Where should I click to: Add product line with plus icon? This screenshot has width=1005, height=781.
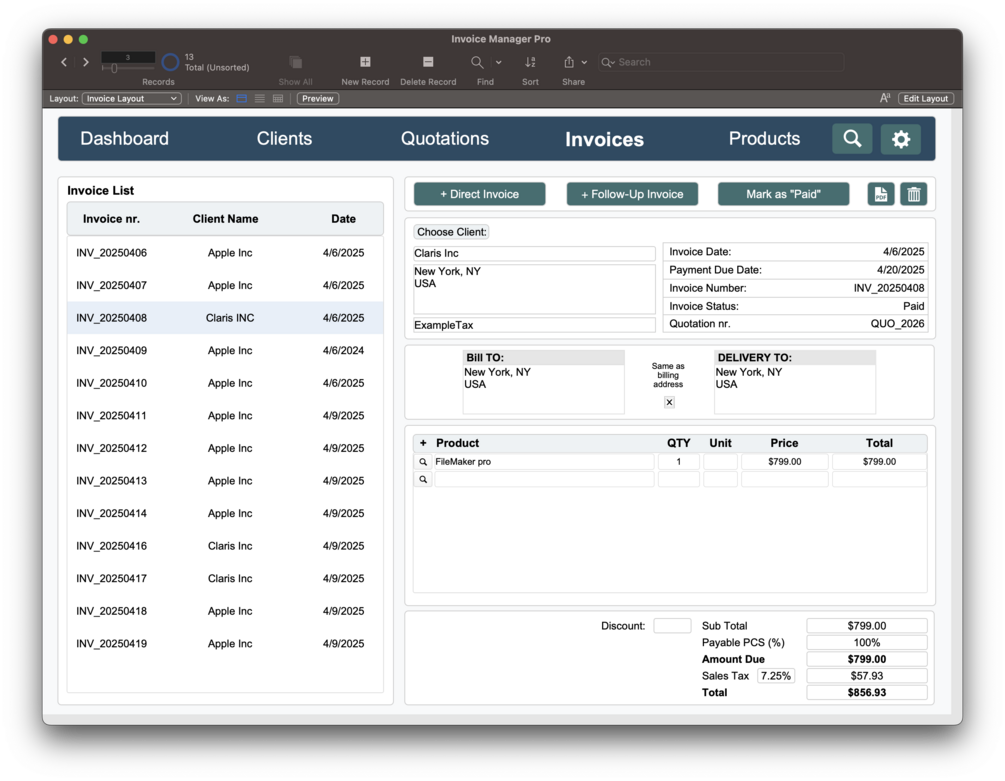423,443
